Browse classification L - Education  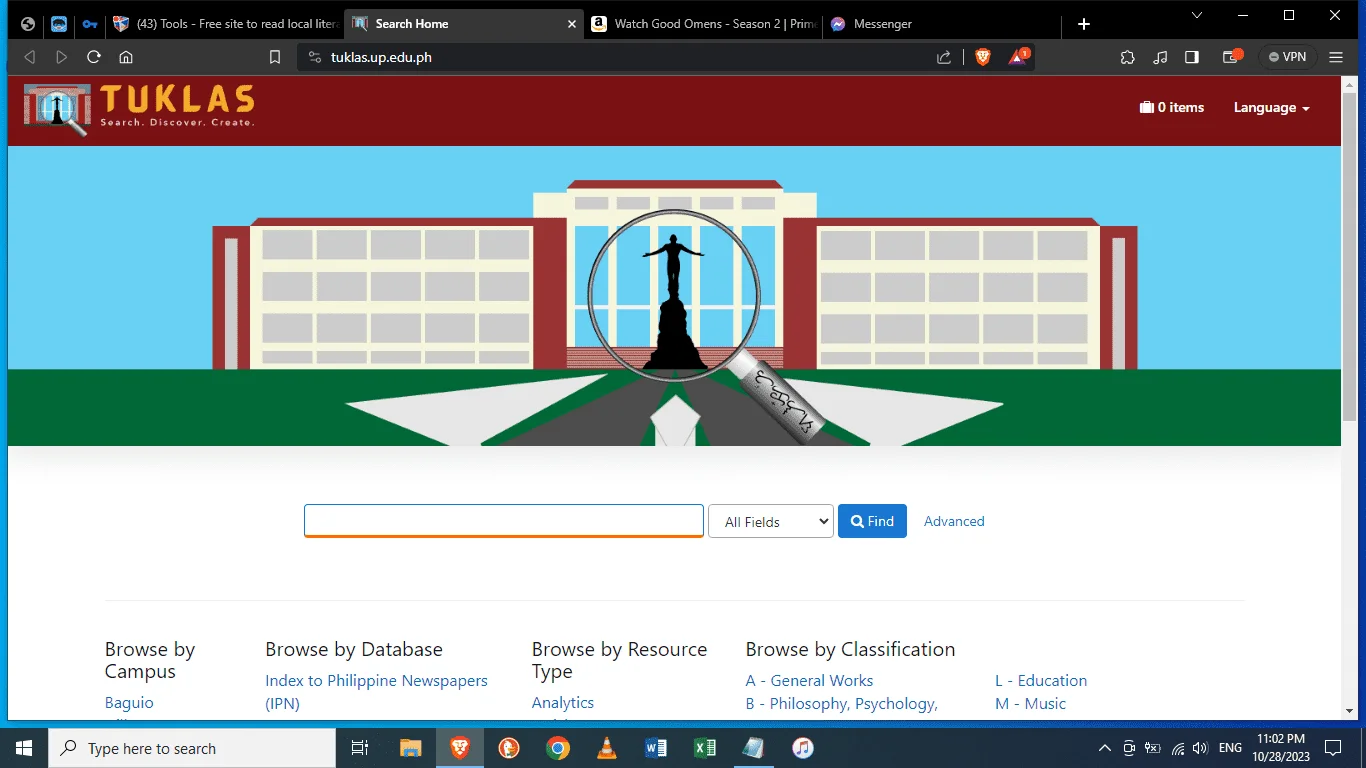point(1041,680)
